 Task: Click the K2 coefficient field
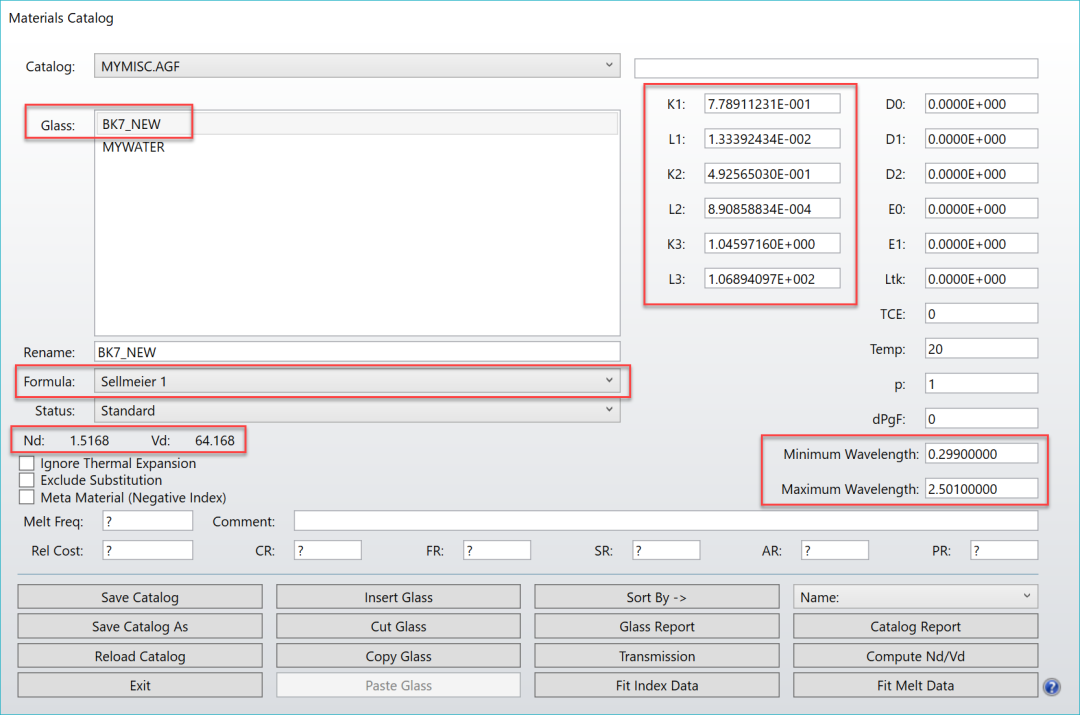point(772,174)
